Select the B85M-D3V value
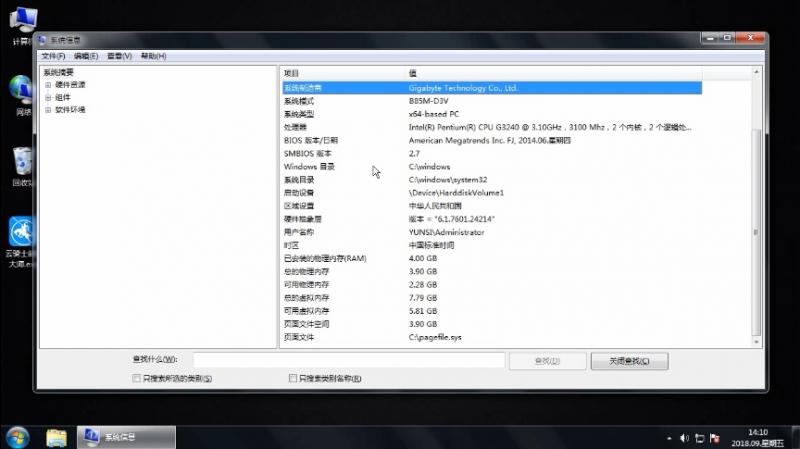Image resolution: width=800 pixels, height=449 pixels. 429,101
